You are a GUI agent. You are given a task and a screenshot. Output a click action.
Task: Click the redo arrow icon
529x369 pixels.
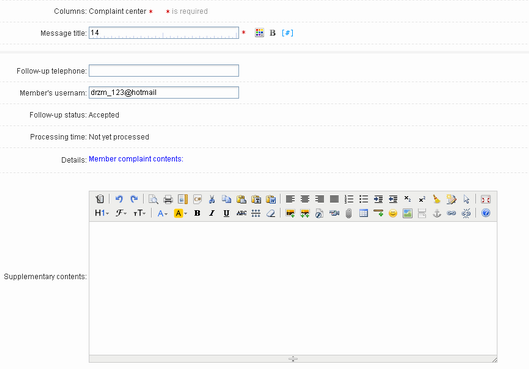pyautogui.click(x=134, y=199)
